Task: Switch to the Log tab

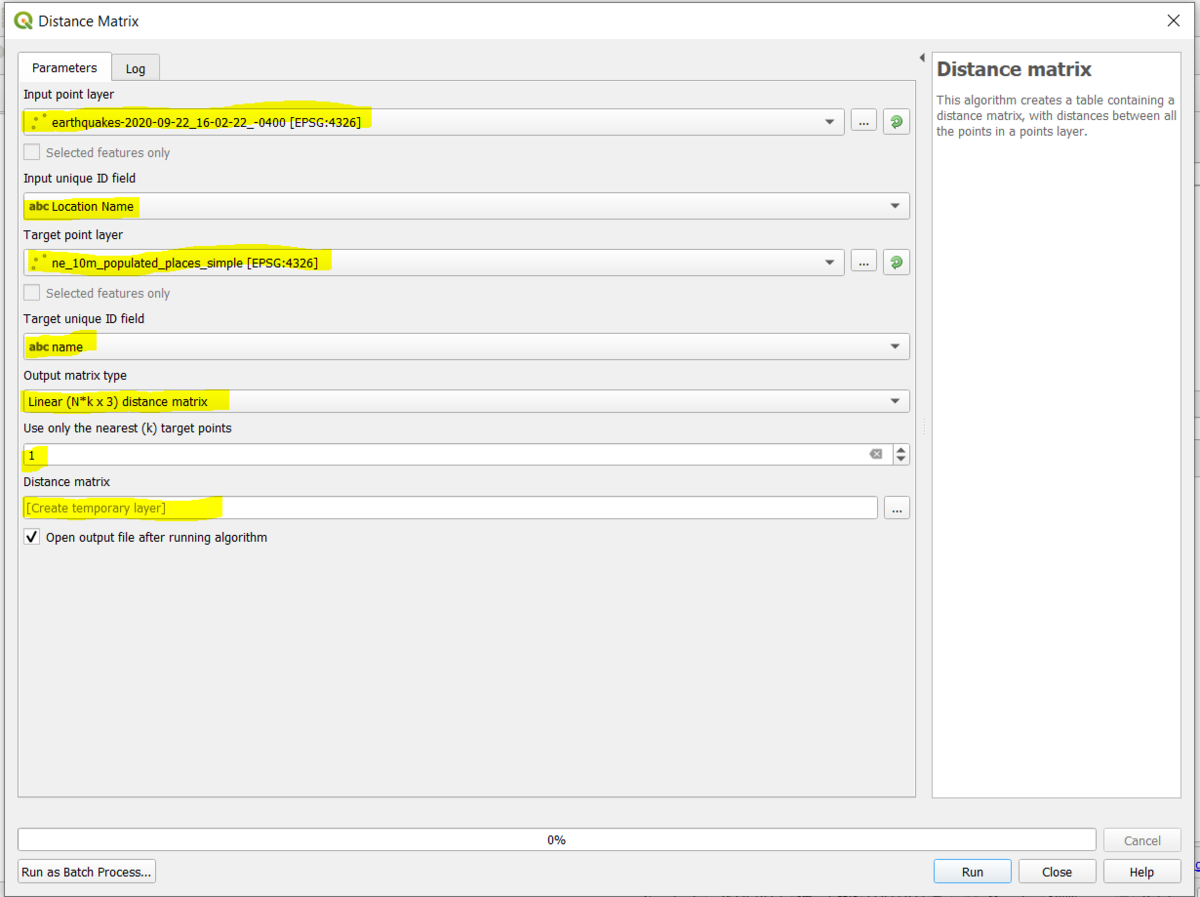Action: [x=135, y=68]
